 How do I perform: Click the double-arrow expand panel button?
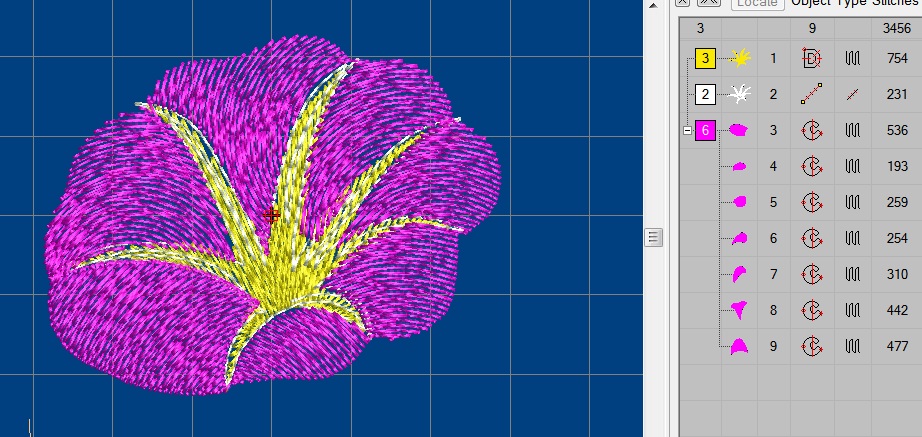[709, 2]
